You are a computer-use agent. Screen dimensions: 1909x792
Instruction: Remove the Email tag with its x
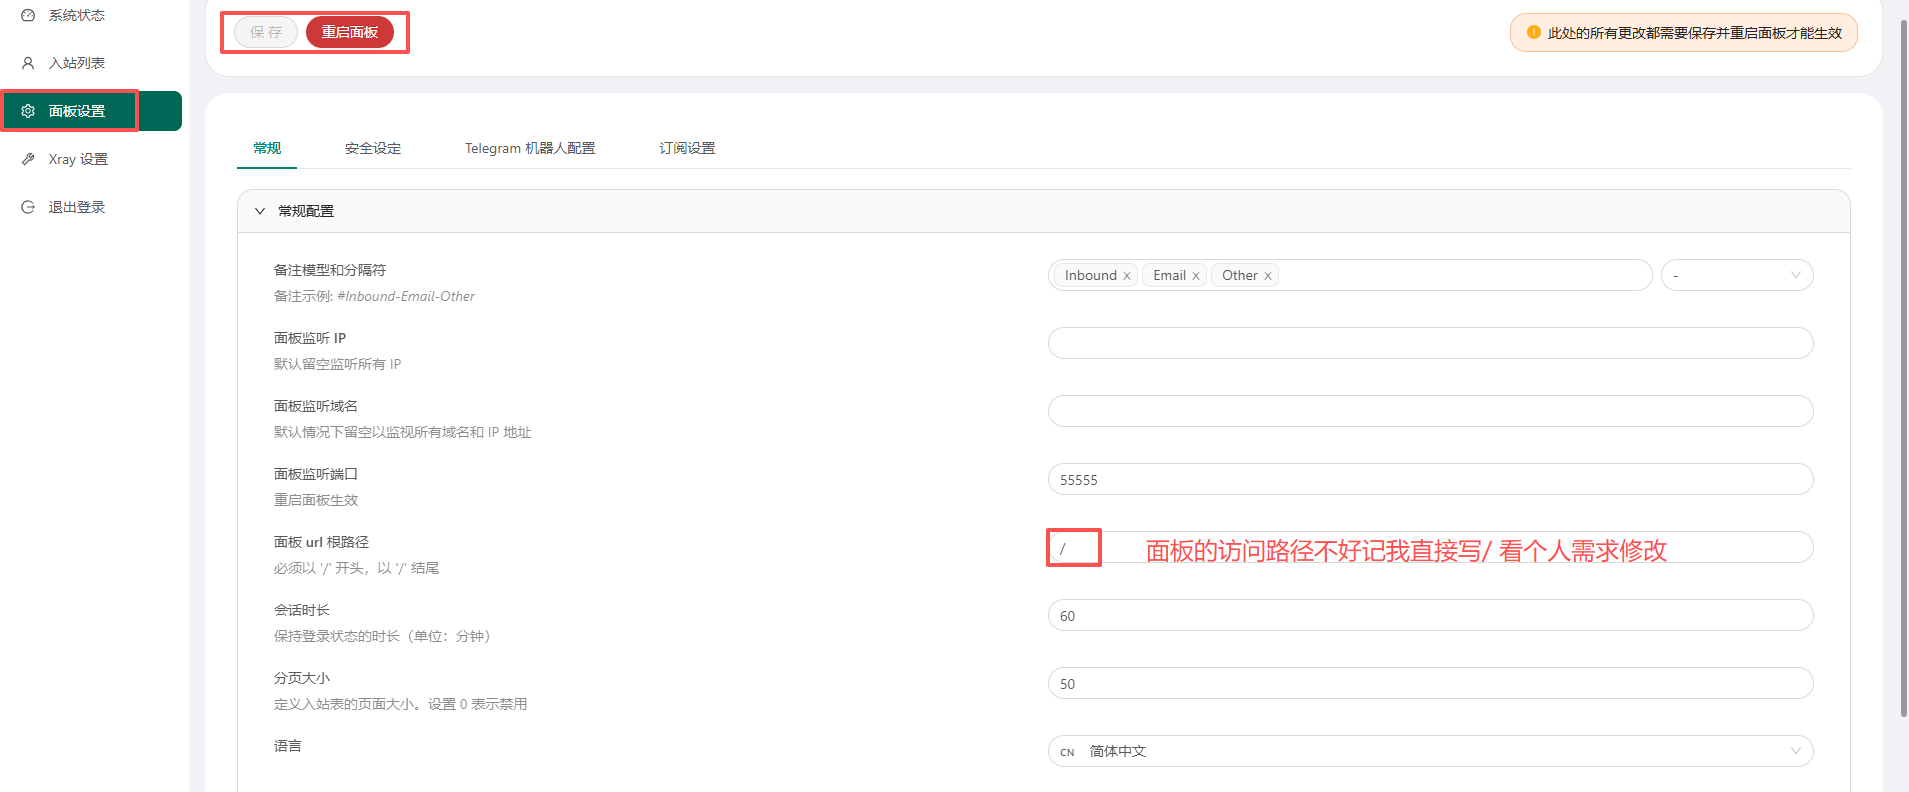(1196, 276)
